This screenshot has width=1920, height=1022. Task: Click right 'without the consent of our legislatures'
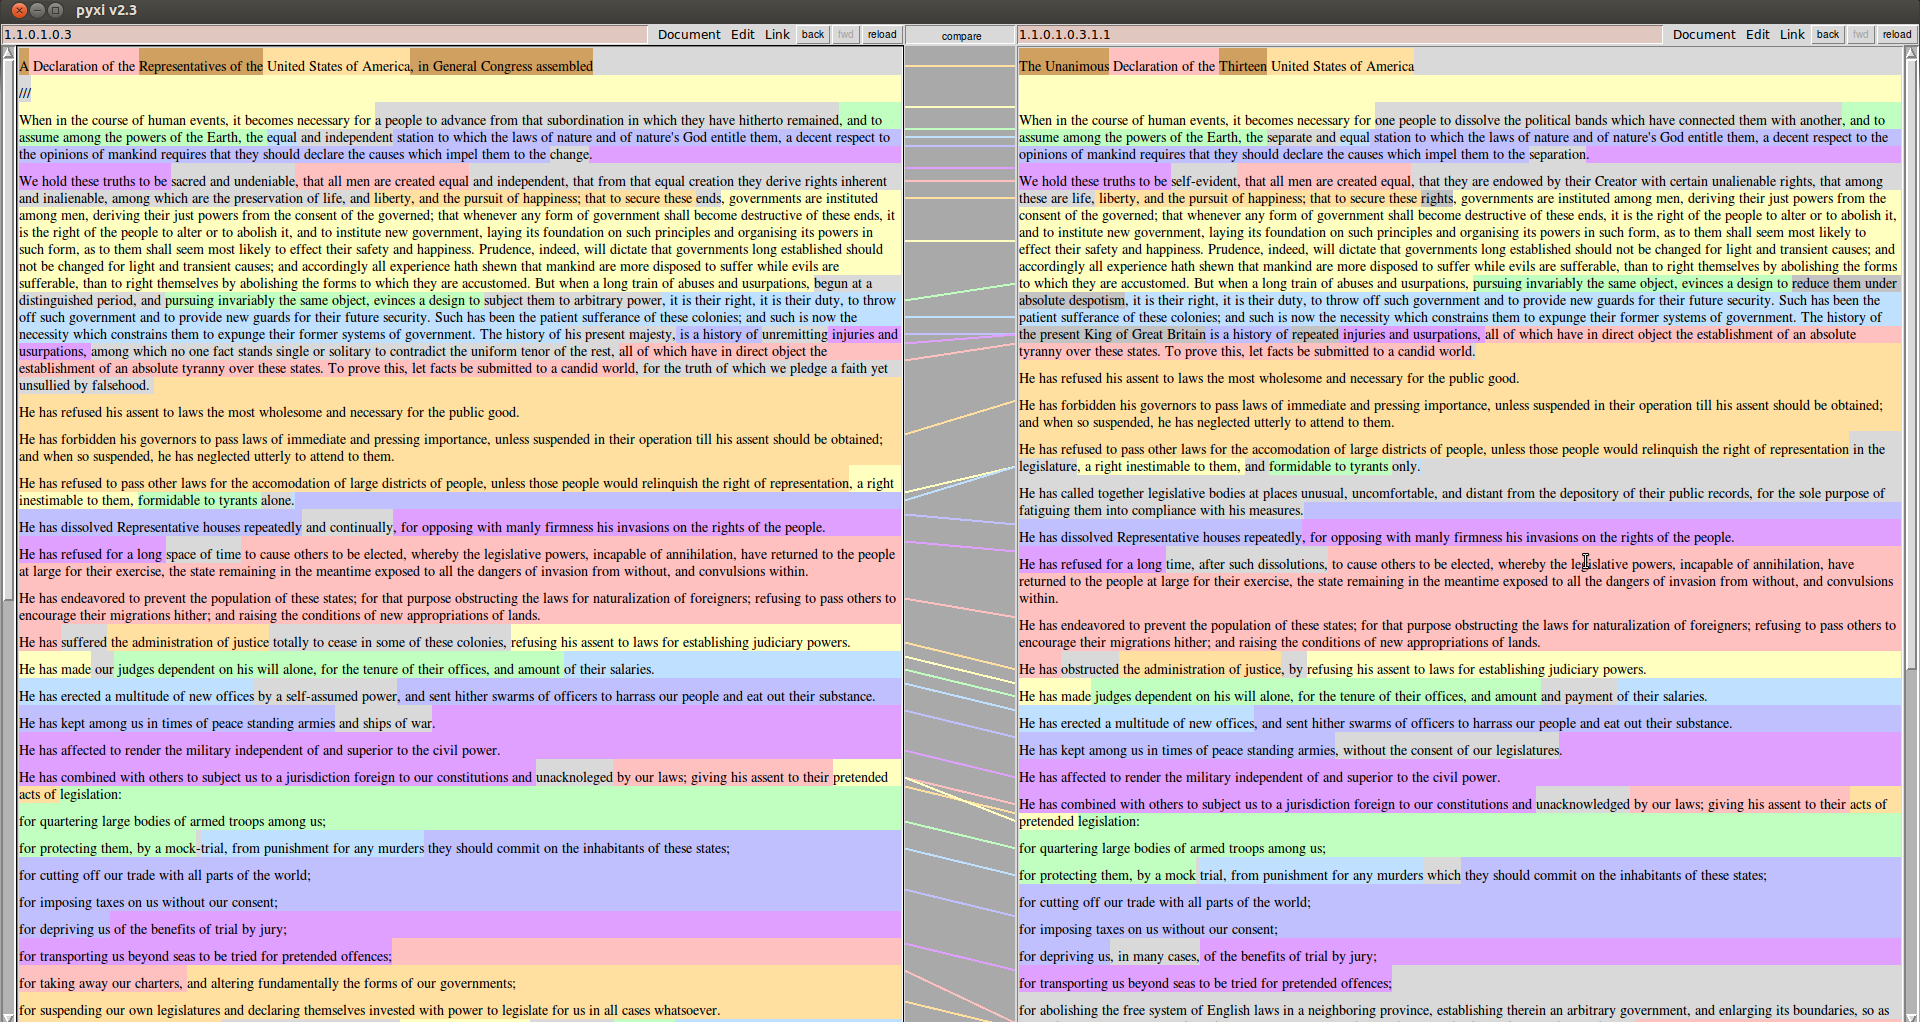(1452, 751)
